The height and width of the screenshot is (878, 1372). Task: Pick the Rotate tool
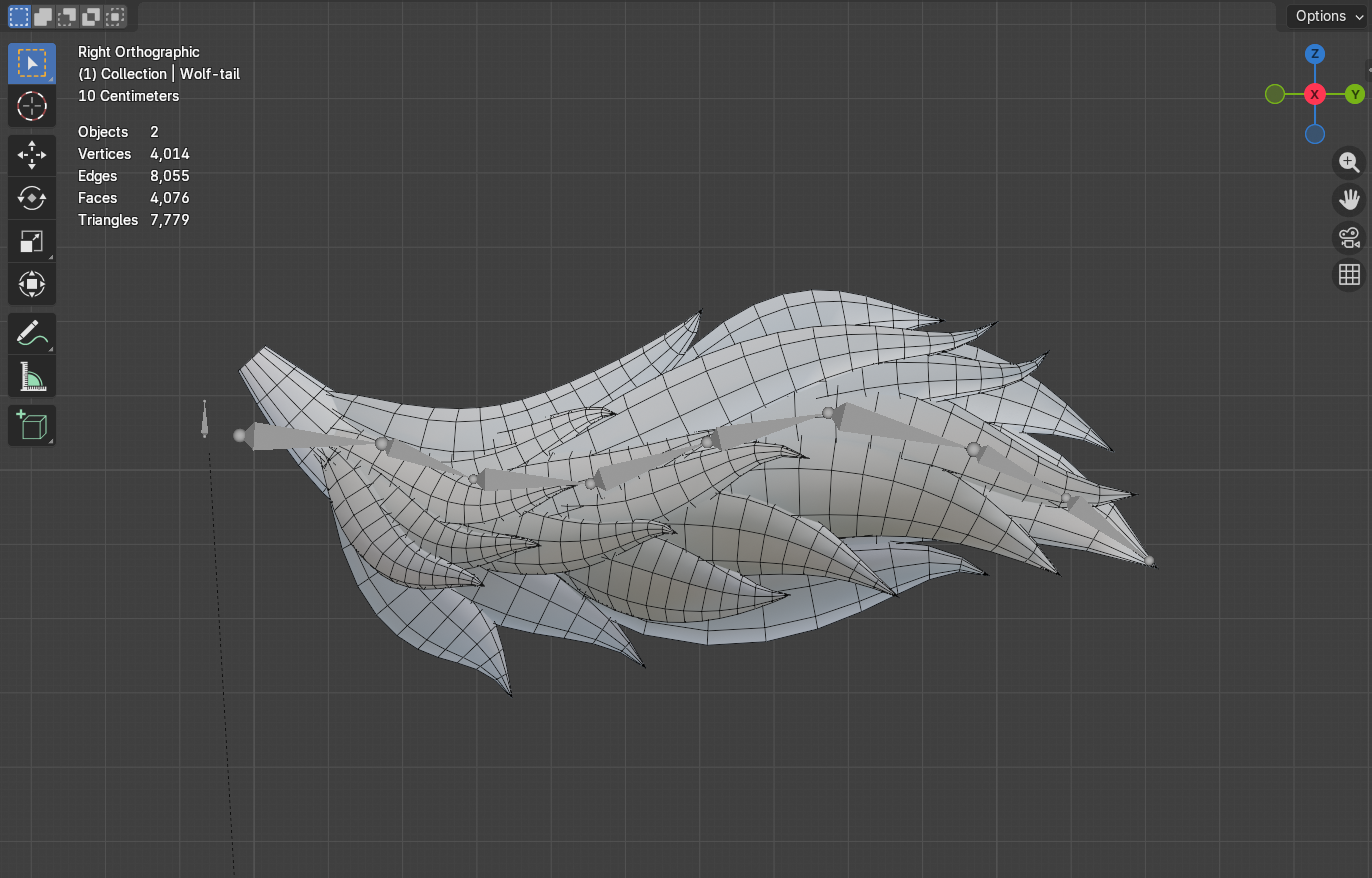tap(32, 198)
